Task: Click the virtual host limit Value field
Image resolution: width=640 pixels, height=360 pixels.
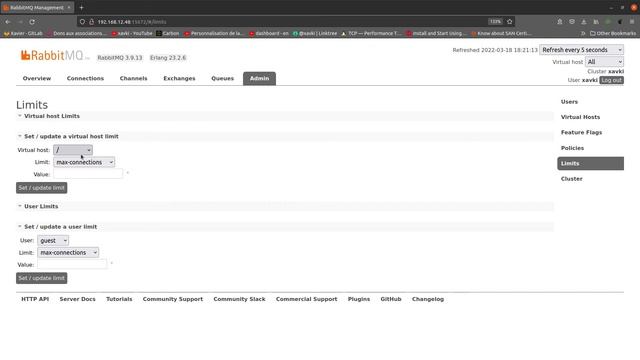Action: (x=88, y=174)
